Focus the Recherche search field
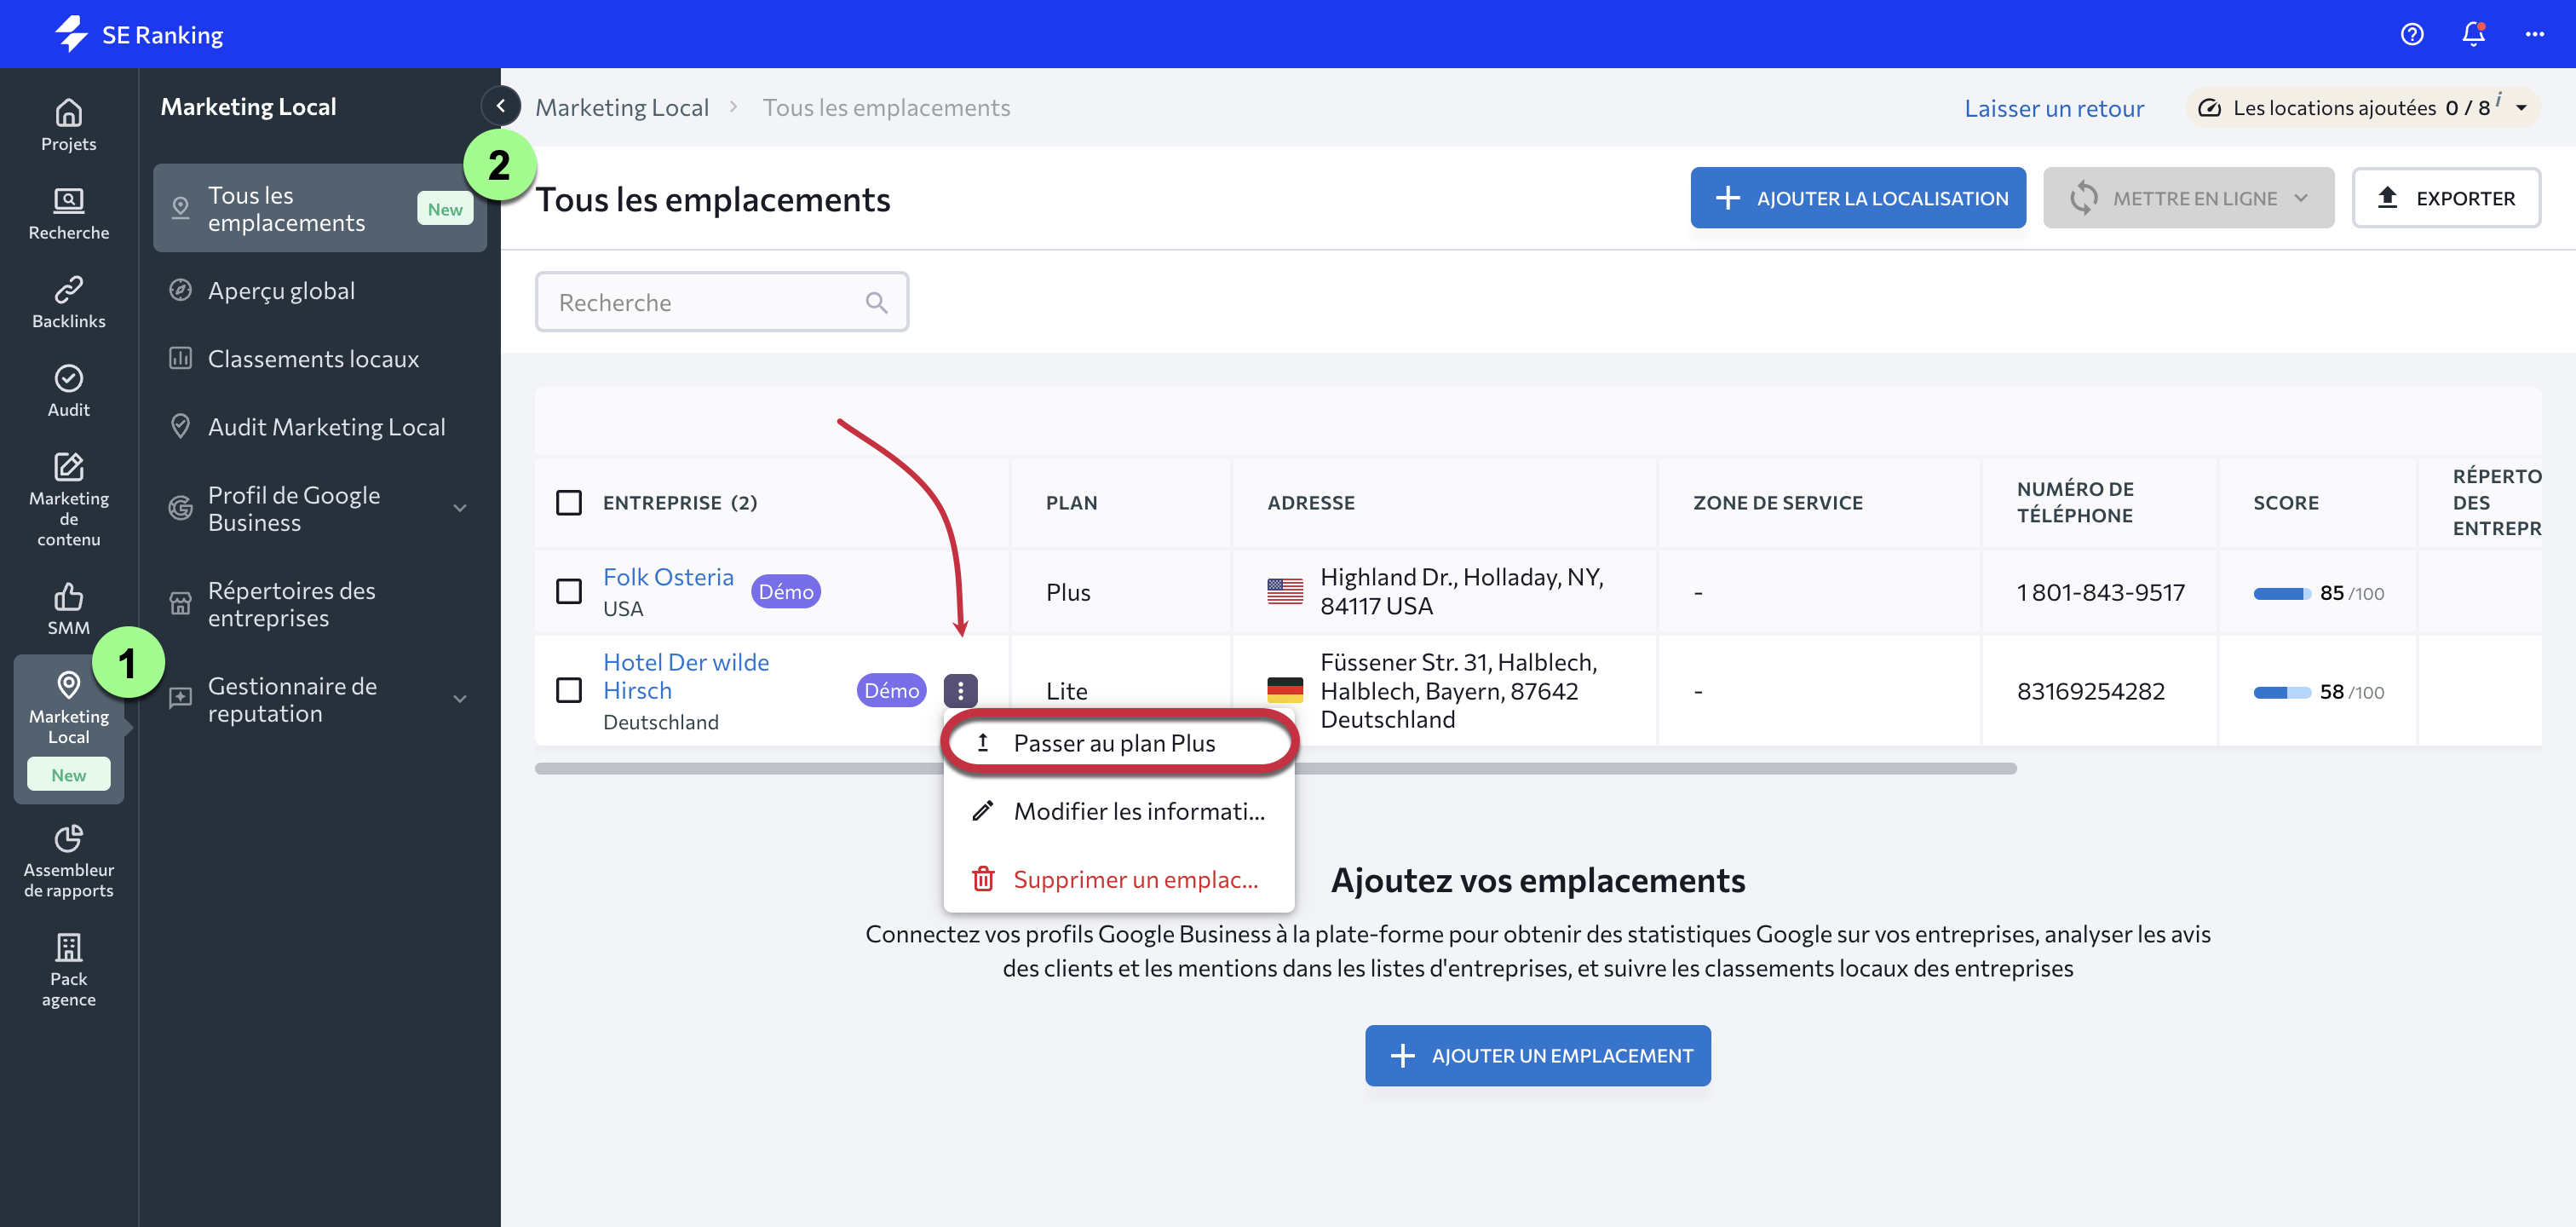 tap(722, 302)
